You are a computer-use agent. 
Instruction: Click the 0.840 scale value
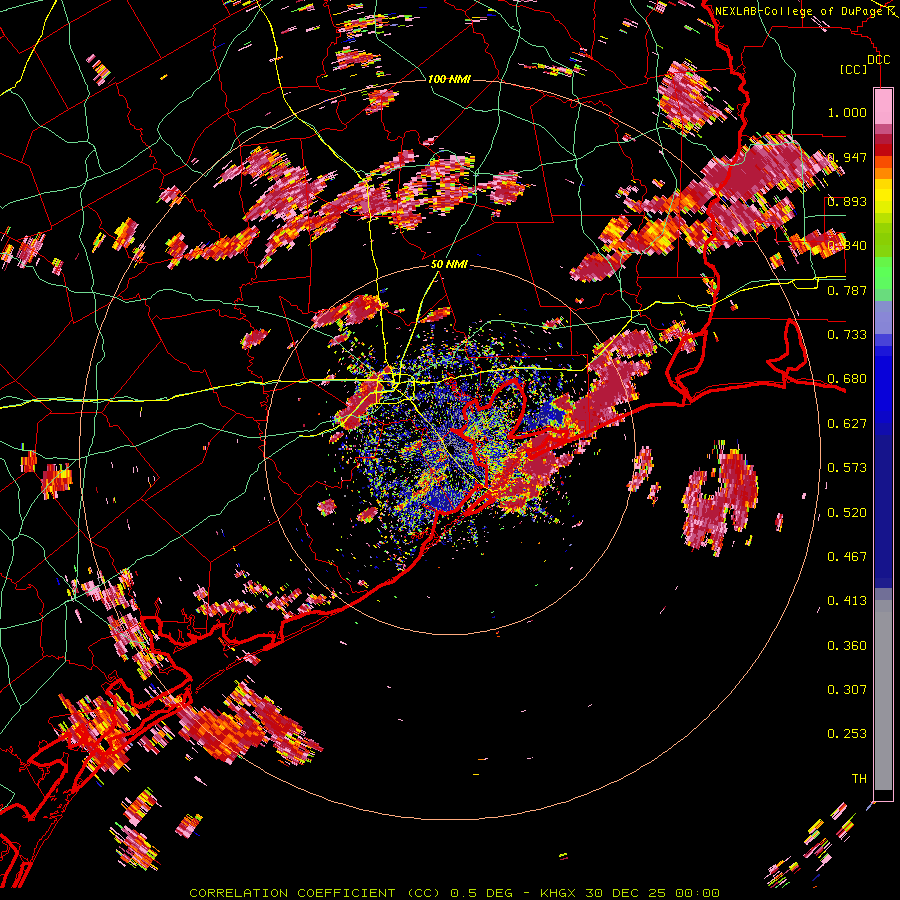click(847, 246)
